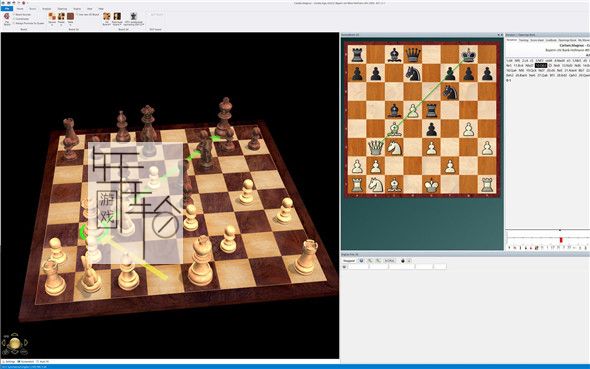Select the Notation tab in notation pane
This screenshot has height=369, width=590.
[512, 40]
